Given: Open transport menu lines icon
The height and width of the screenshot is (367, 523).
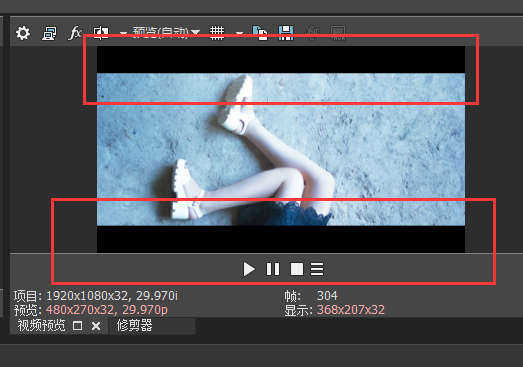Looking at the screenshot, I should 317,269.
